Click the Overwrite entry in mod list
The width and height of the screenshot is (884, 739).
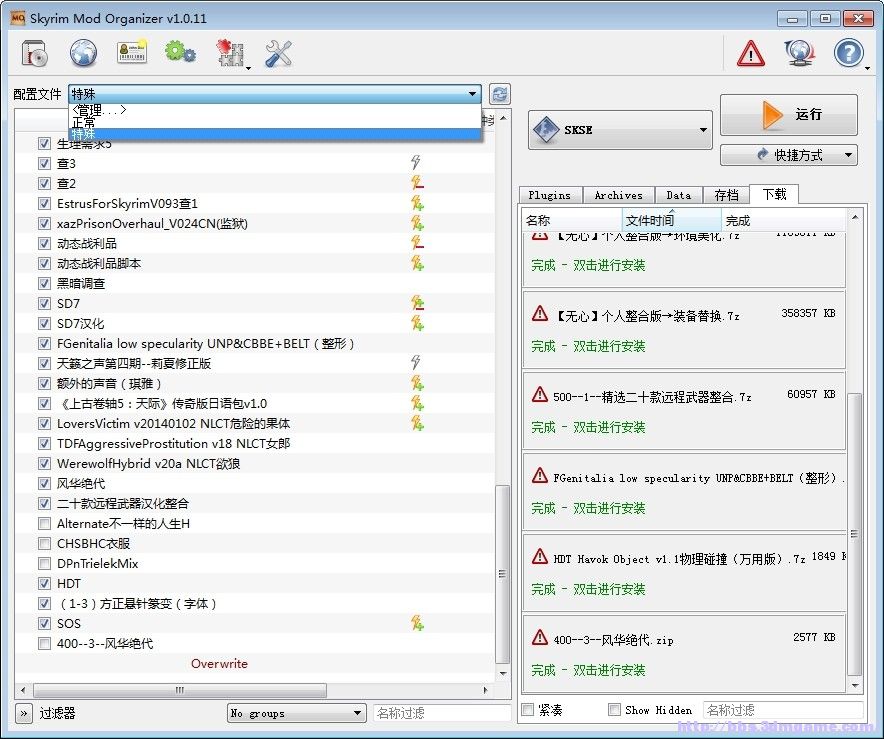point(219,663)
